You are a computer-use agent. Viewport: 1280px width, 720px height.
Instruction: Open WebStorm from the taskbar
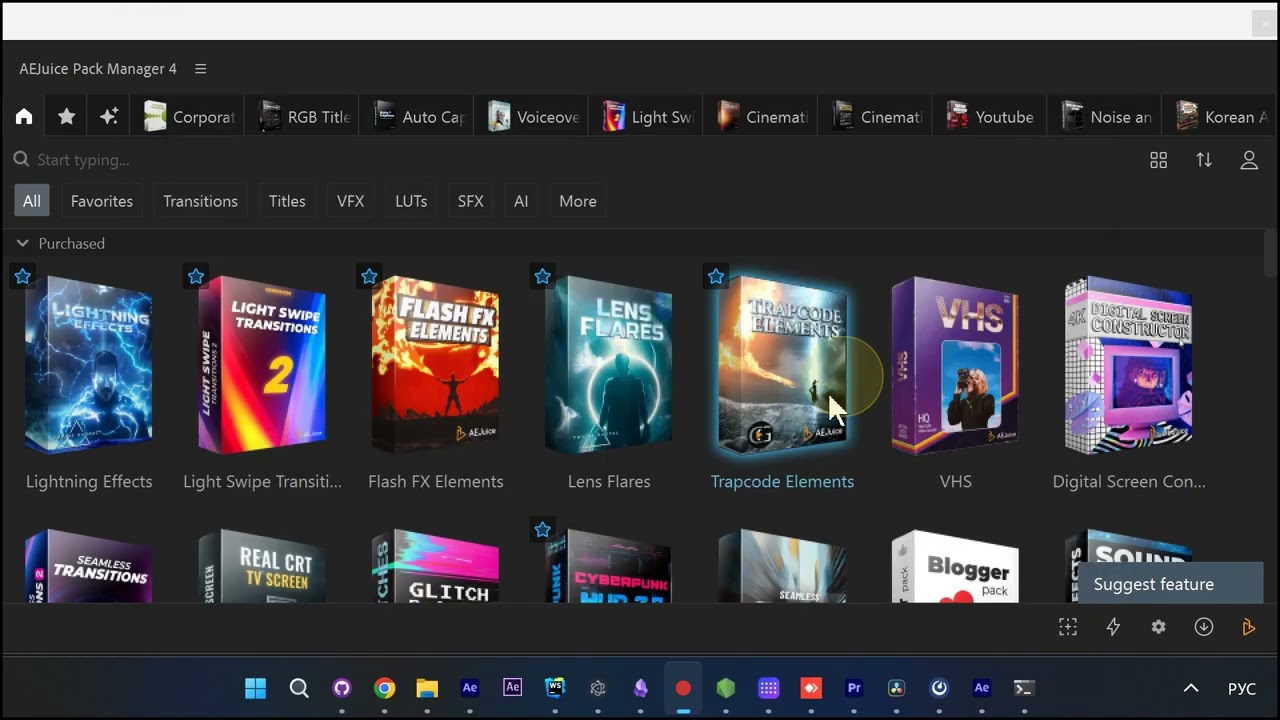tap(555, 688)
